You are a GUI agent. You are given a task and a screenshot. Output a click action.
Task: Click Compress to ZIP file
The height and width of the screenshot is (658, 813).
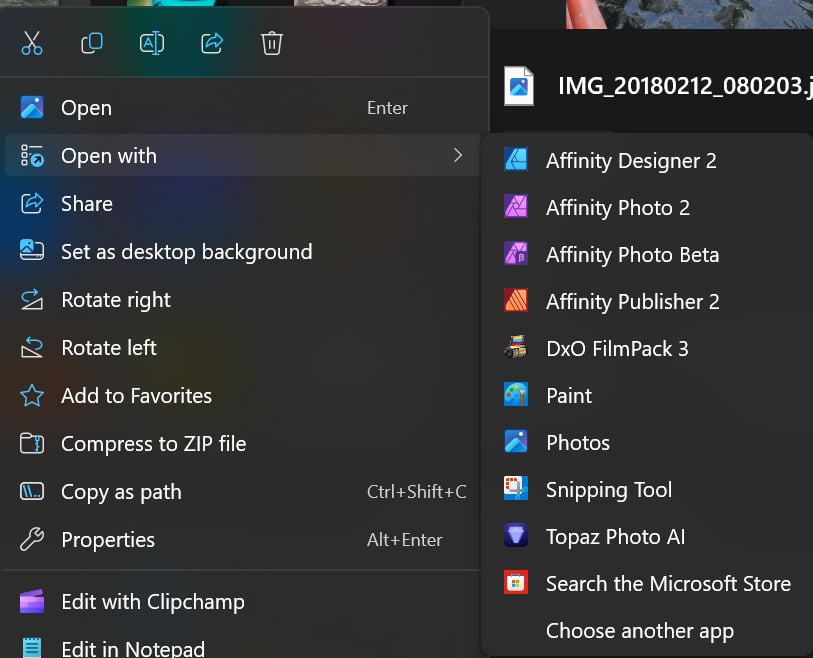153,444
